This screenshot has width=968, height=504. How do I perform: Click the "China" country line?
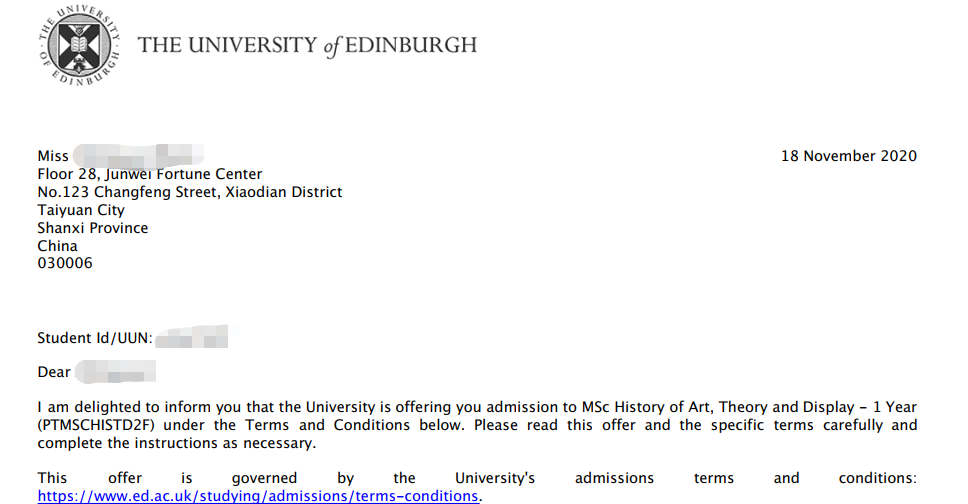coord(57,246)
